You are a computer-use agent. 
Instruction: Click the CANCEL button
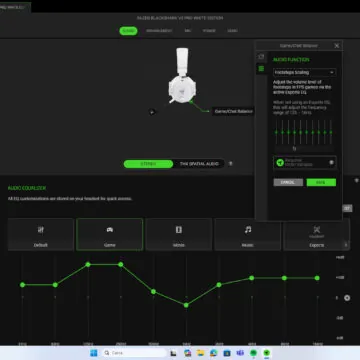tap(288, 182)
